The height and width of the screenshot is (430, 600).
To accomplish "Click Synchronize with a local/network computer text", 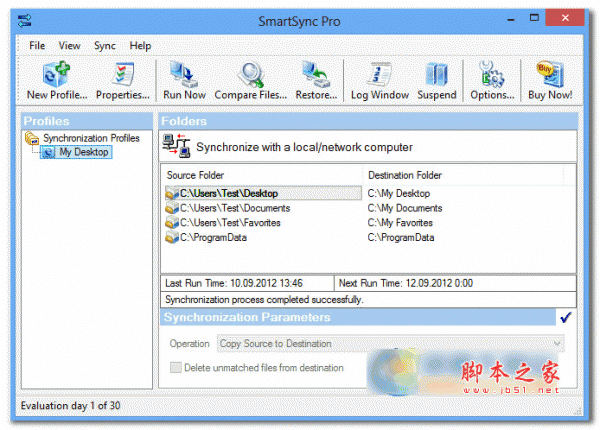I will (x=304, y=147).
